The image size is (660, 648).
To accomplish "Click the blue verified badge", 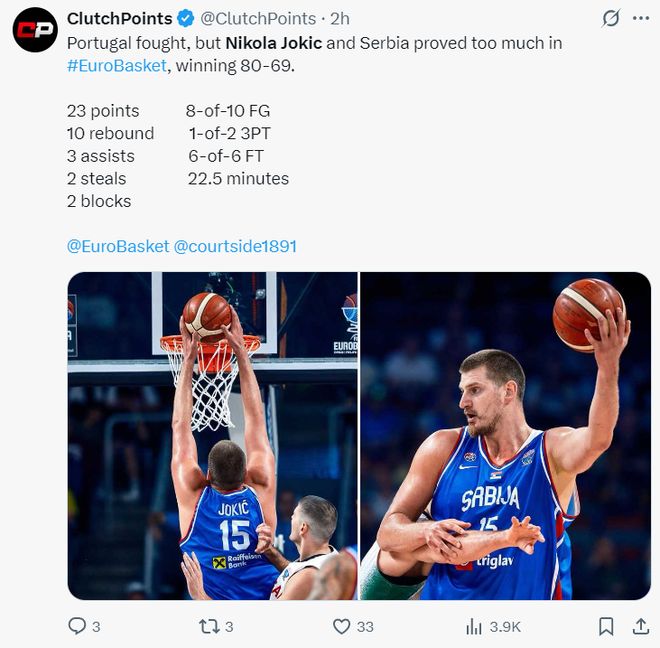I will 186,19.
